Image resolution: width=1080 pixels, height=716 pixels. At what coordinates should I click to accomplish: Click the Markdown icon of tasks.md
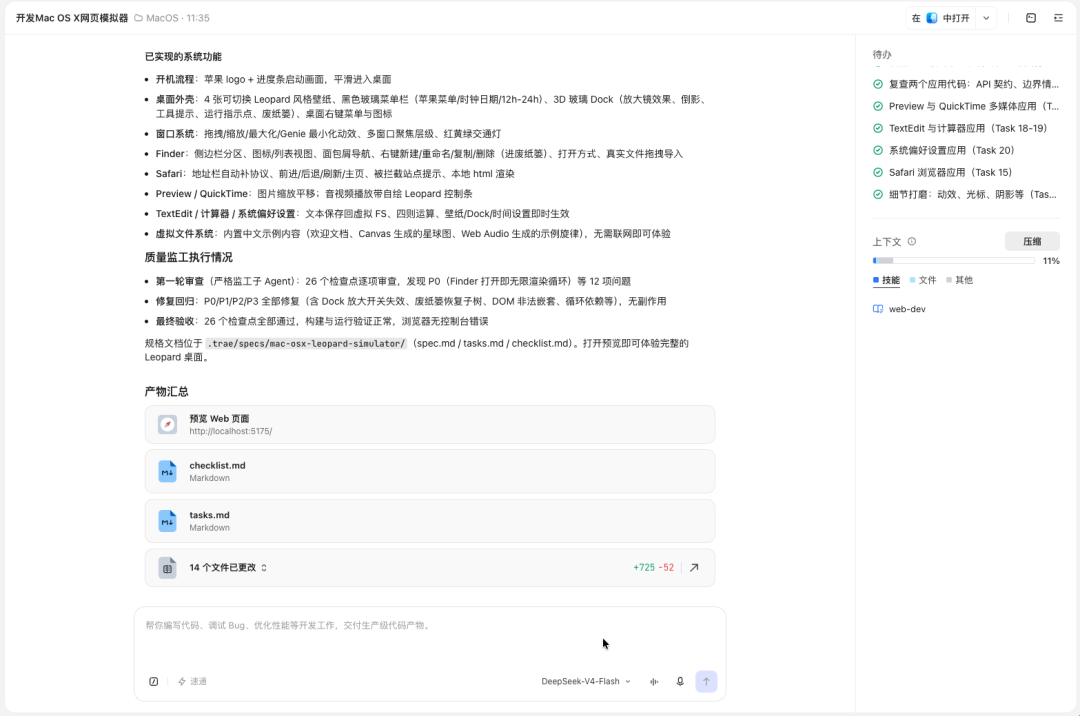[x=167, y=521]
